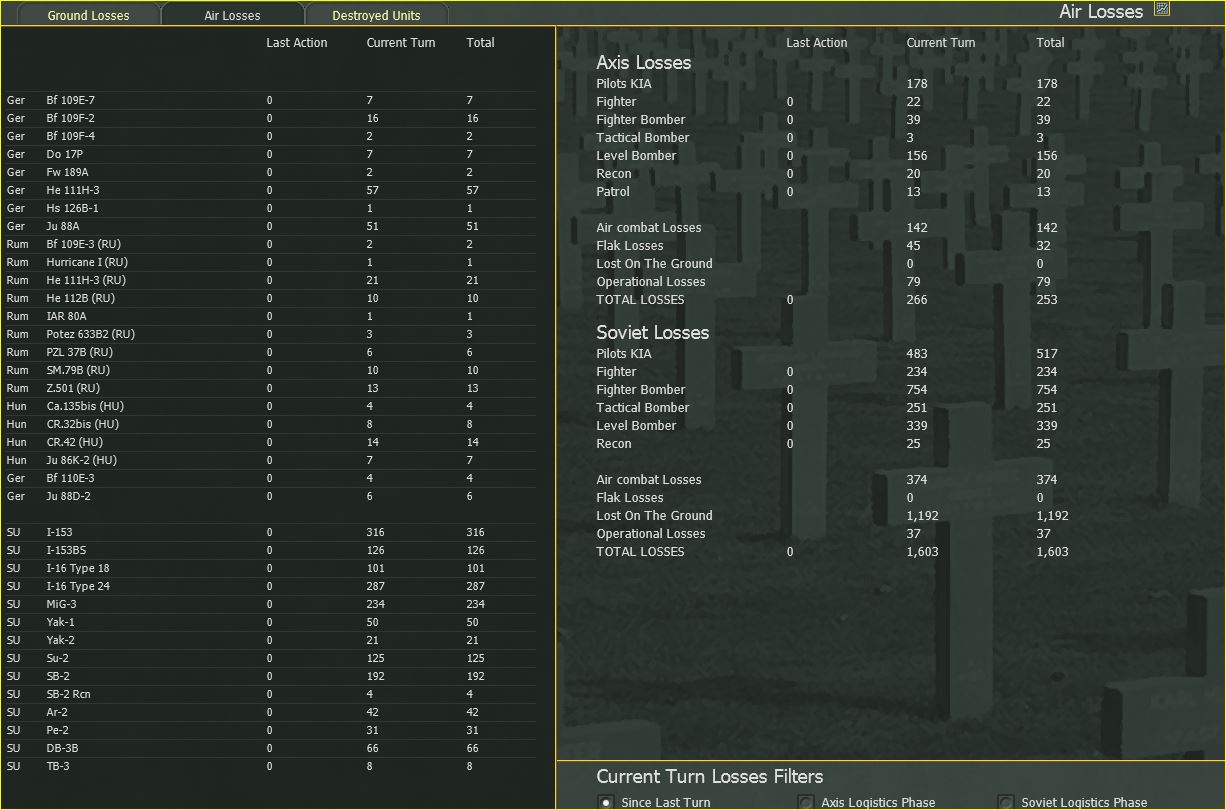Open the Air Losses tab
Viewport: 1226px width, 810px height.
(232, 15)
